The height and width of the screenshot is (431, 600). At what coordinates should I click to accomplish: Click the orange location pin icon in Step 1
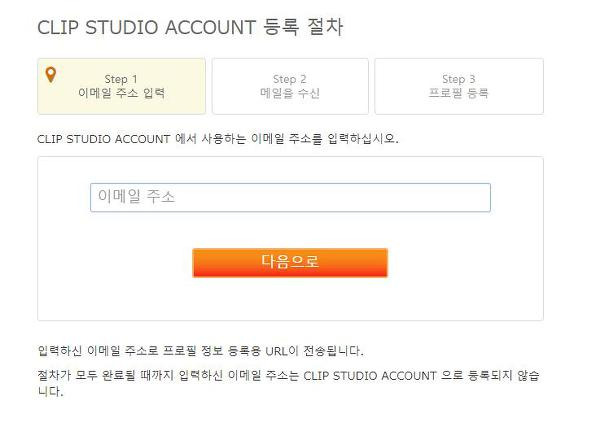tap(51, 75)
